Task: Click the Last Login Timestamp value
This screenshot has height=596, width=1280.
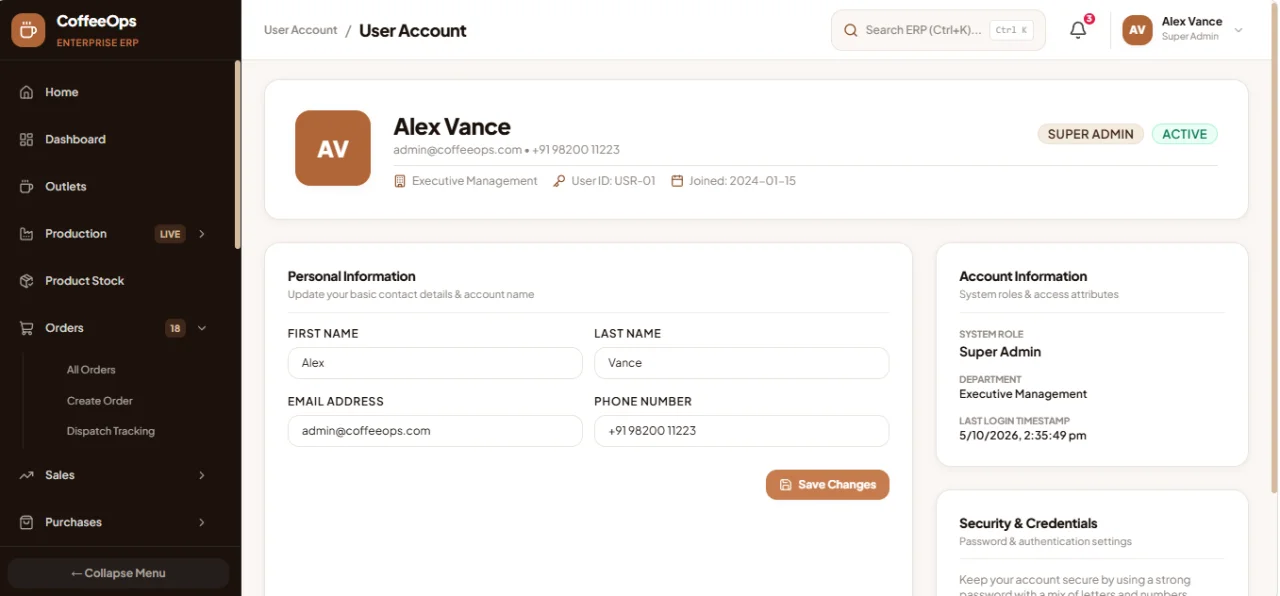Action: point(1023,436)
